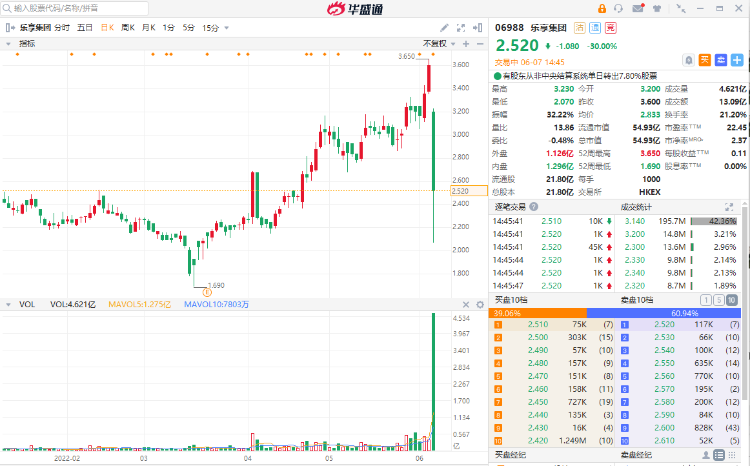Screen dimensions: 750x466
Task: Collapse the VOL panel arrow
Action: click(x=8, y=304)
